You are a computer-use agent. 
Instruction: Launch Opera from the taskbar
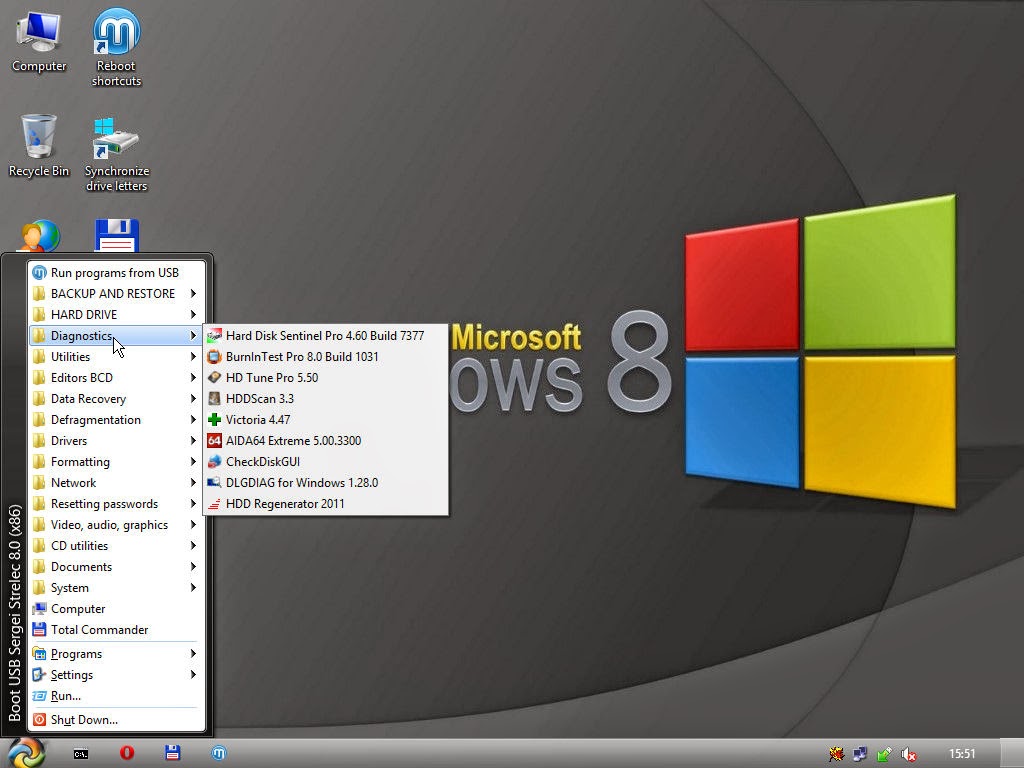coord(127,753)
